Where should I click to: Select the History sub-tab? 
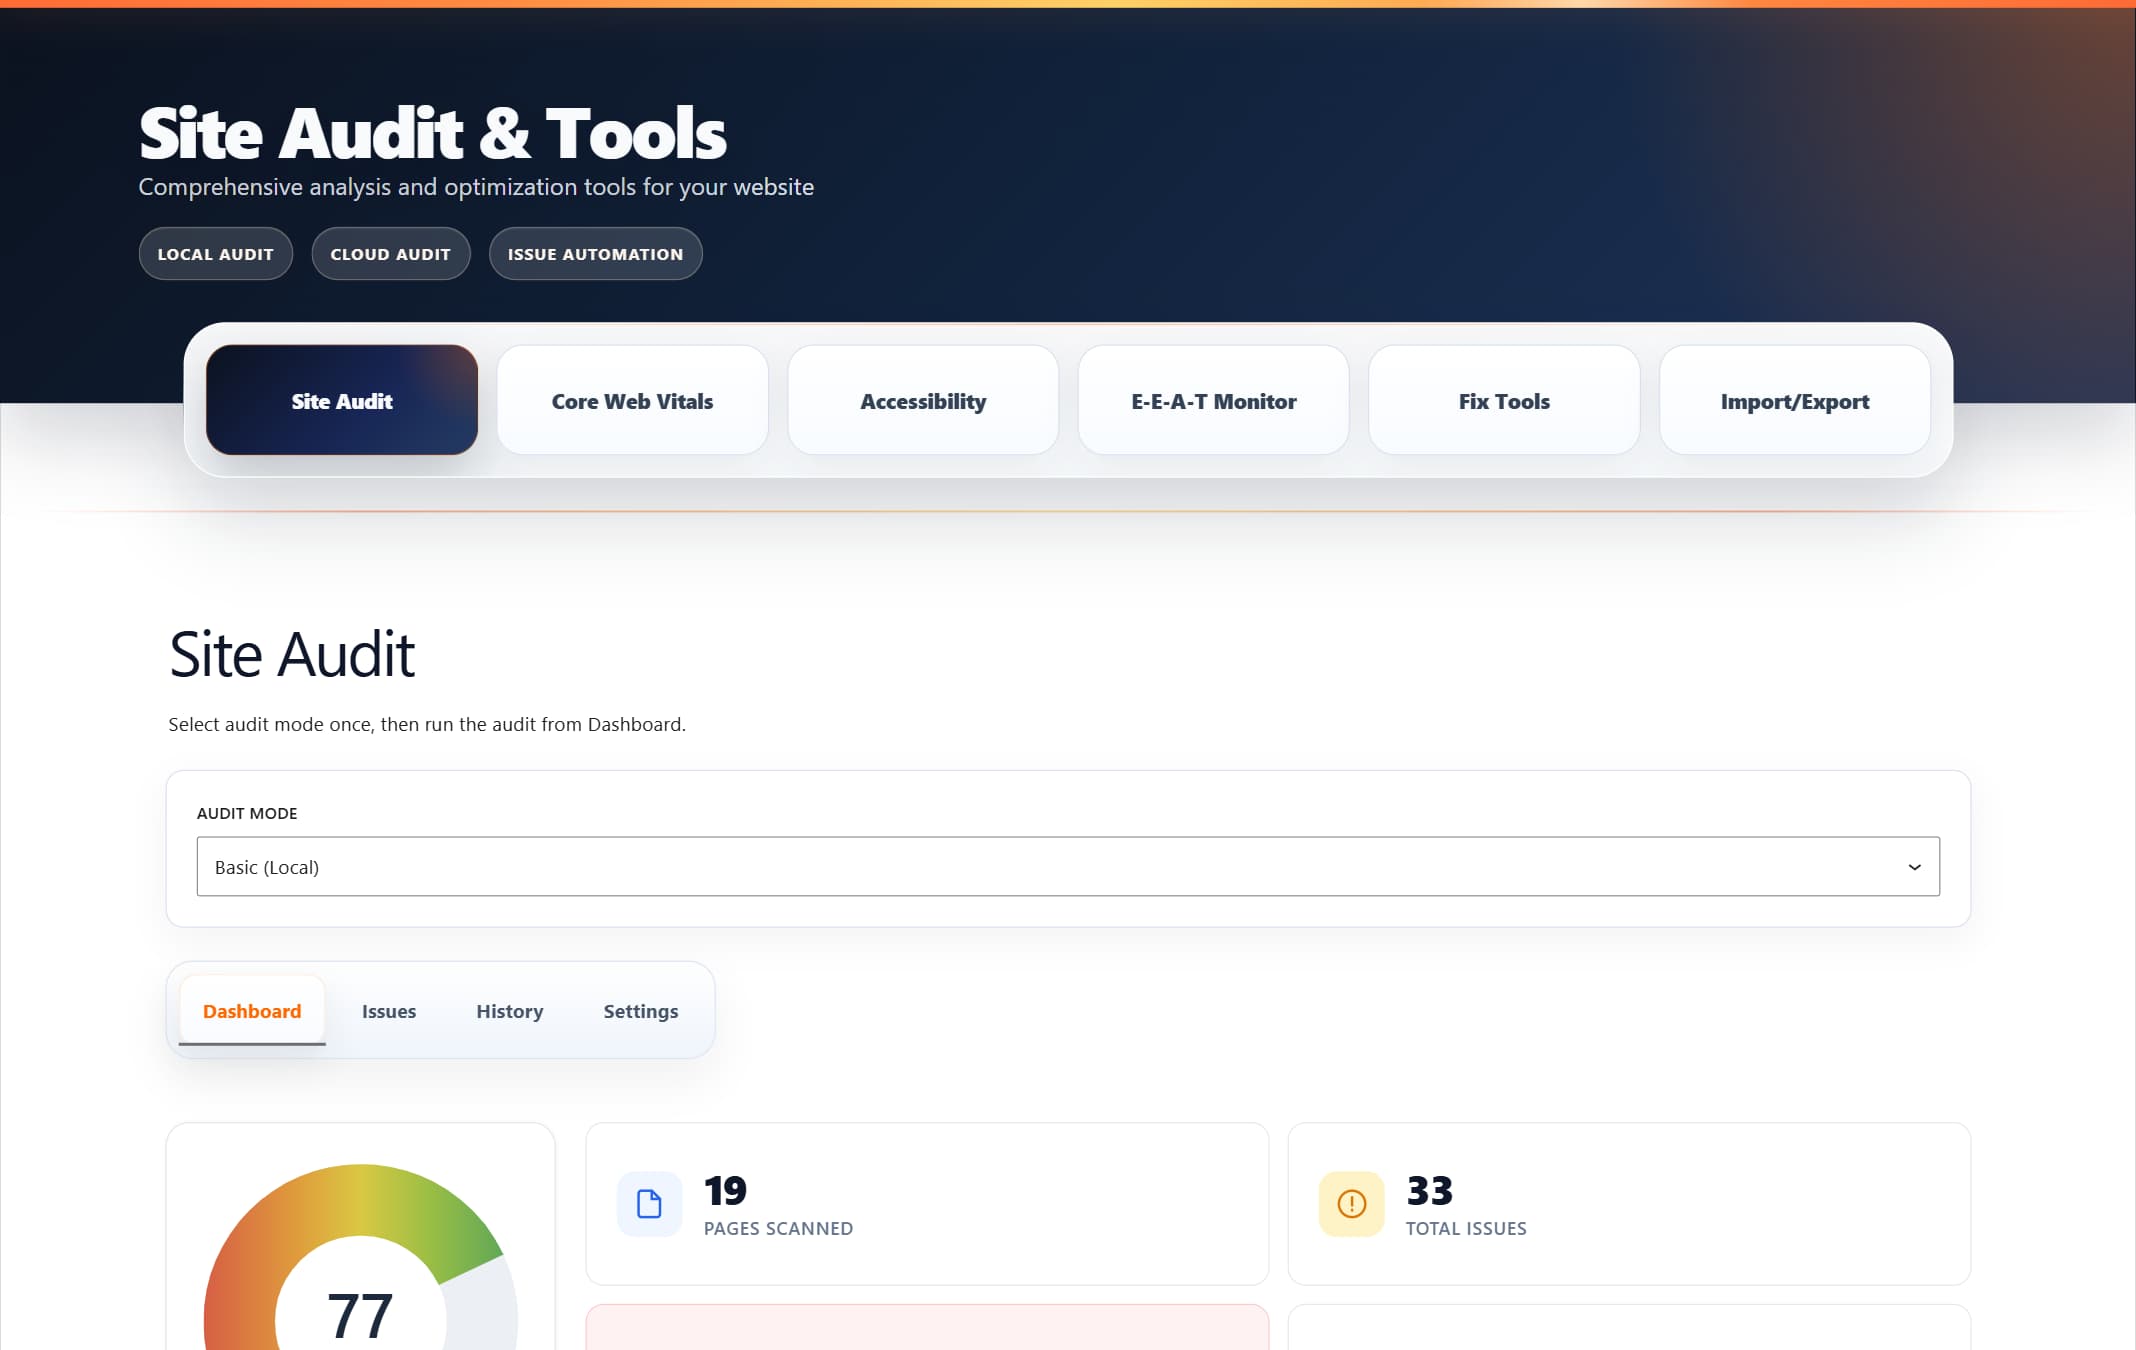pos(510,1011)
